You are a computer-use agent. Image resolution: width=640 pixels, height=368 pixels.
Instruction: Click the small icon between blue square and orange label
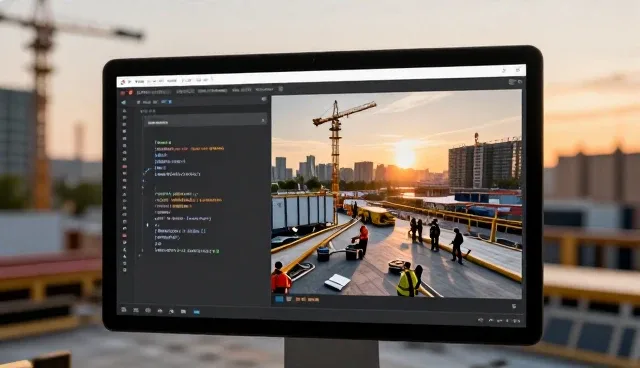(289, 299)
